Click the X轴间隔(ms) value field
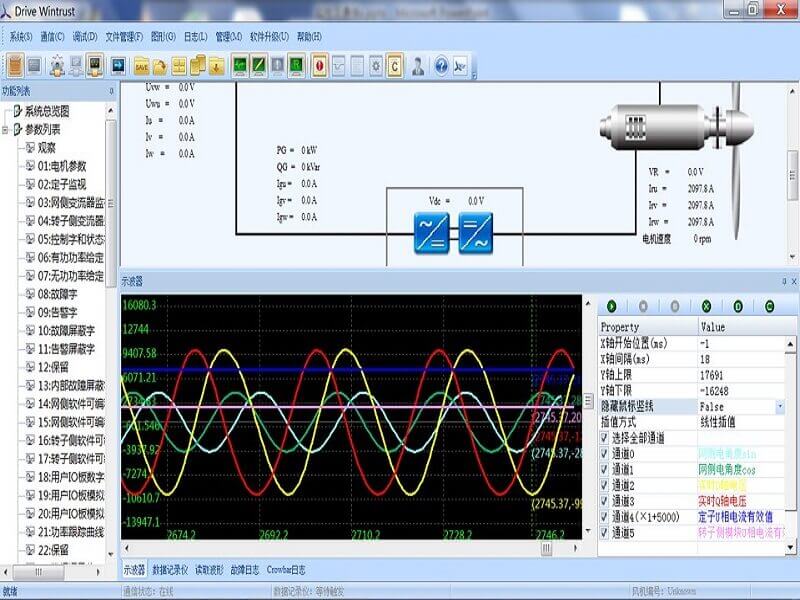This screenshot has height=600, width=800. click(742, 359)
